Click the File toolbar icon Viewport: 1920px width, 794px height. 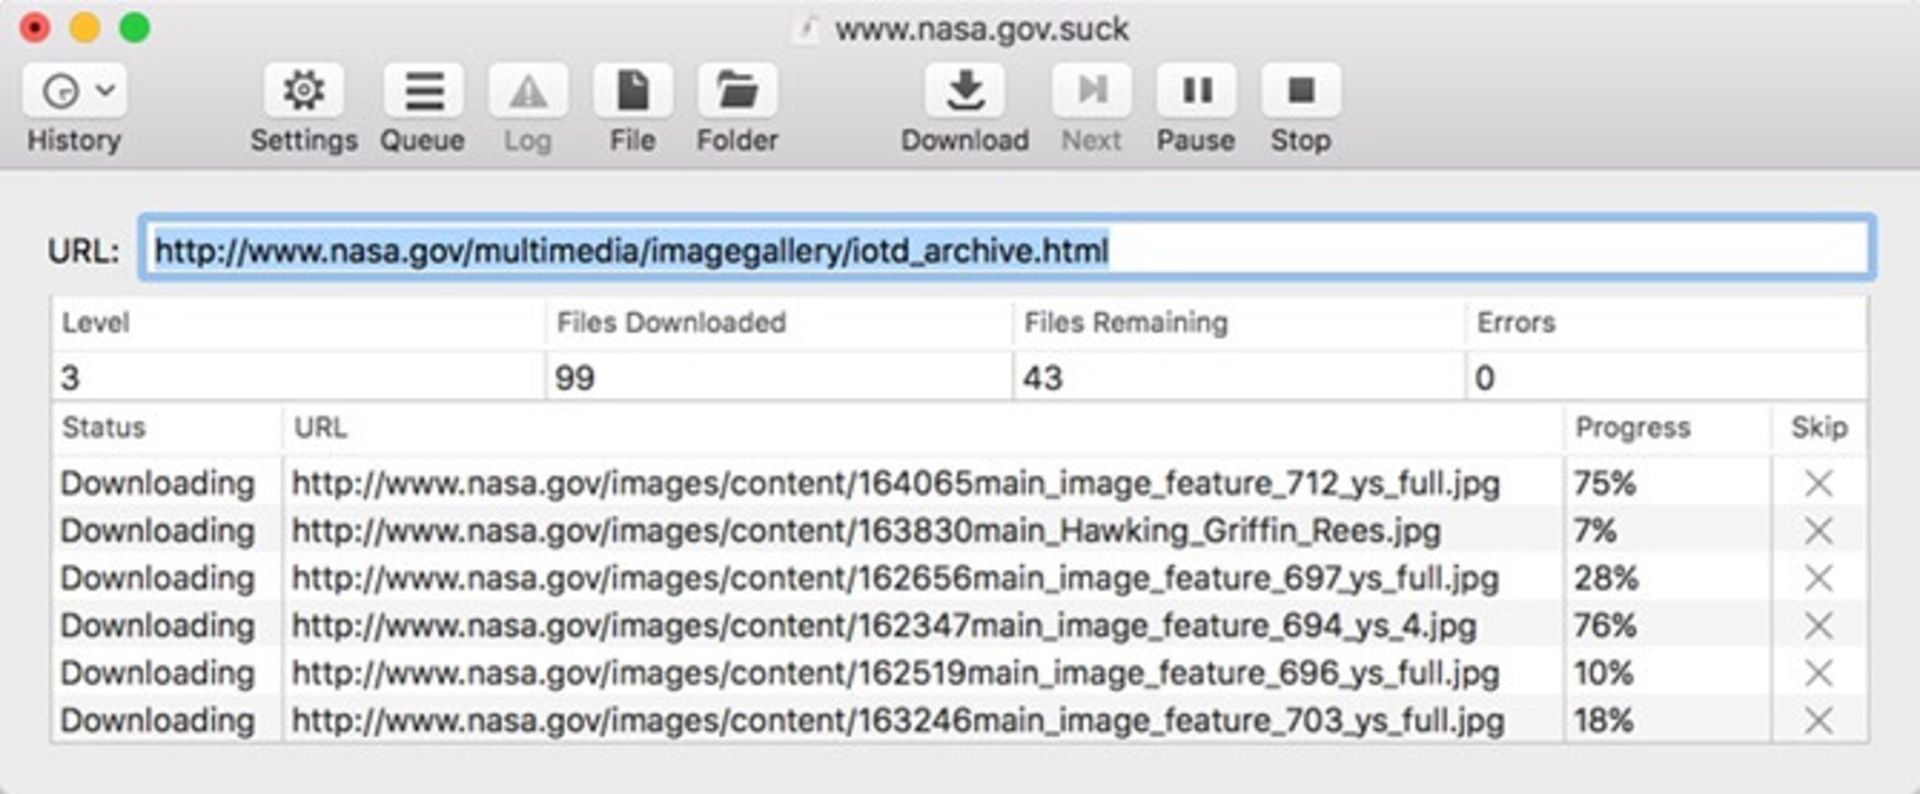click(x=632, y=92)
